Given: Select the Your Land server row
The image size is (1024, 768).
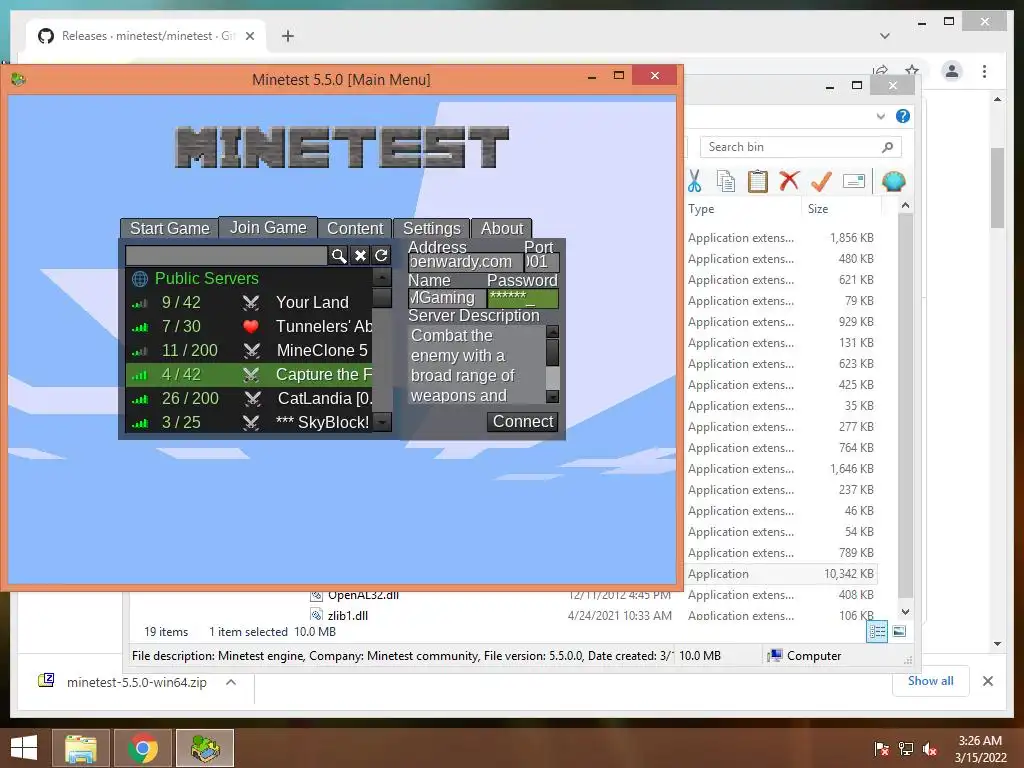Looking at the screenshot, I should coord(249,302).
